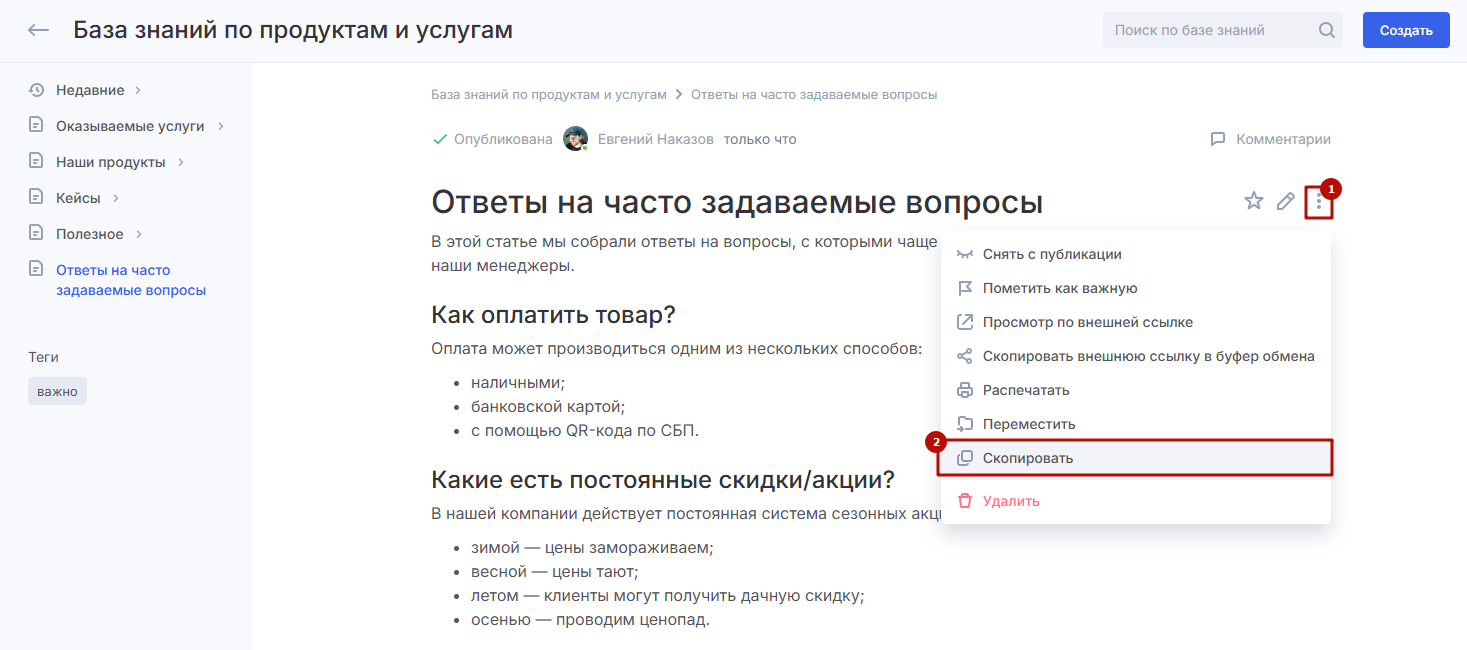The width and height of the screenshot is (1467, 650).
Task: Click the back arrow icon
Action: (38, 30)
